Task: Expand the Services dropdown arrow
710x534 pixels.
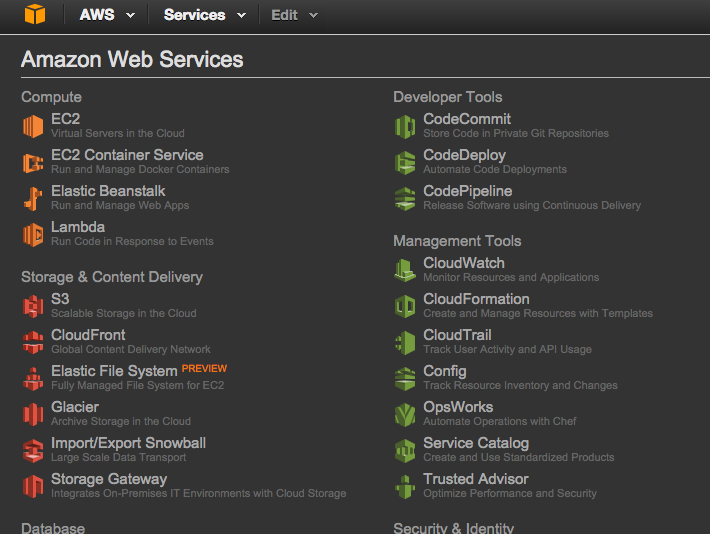Action: tap(241, 15)
